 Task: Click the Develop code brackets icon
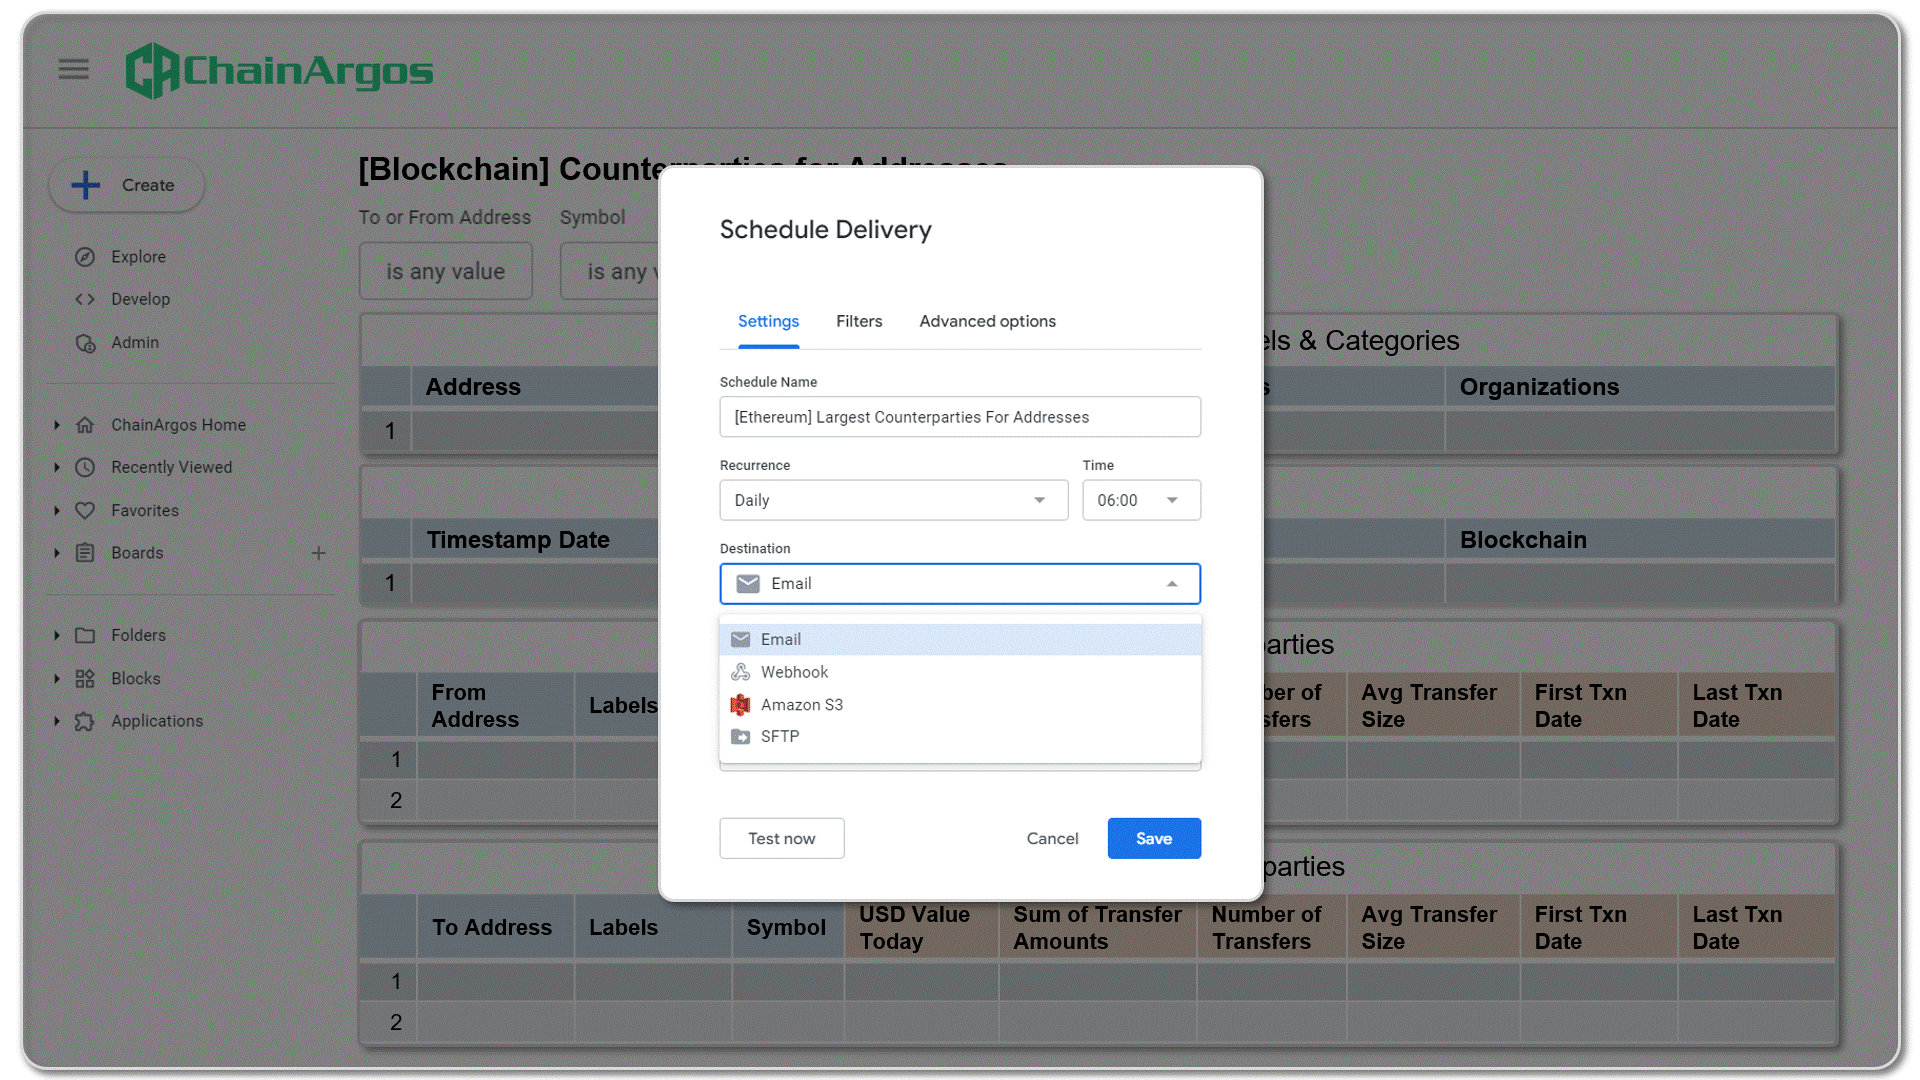pyautogui.click(x=85, y=299)
